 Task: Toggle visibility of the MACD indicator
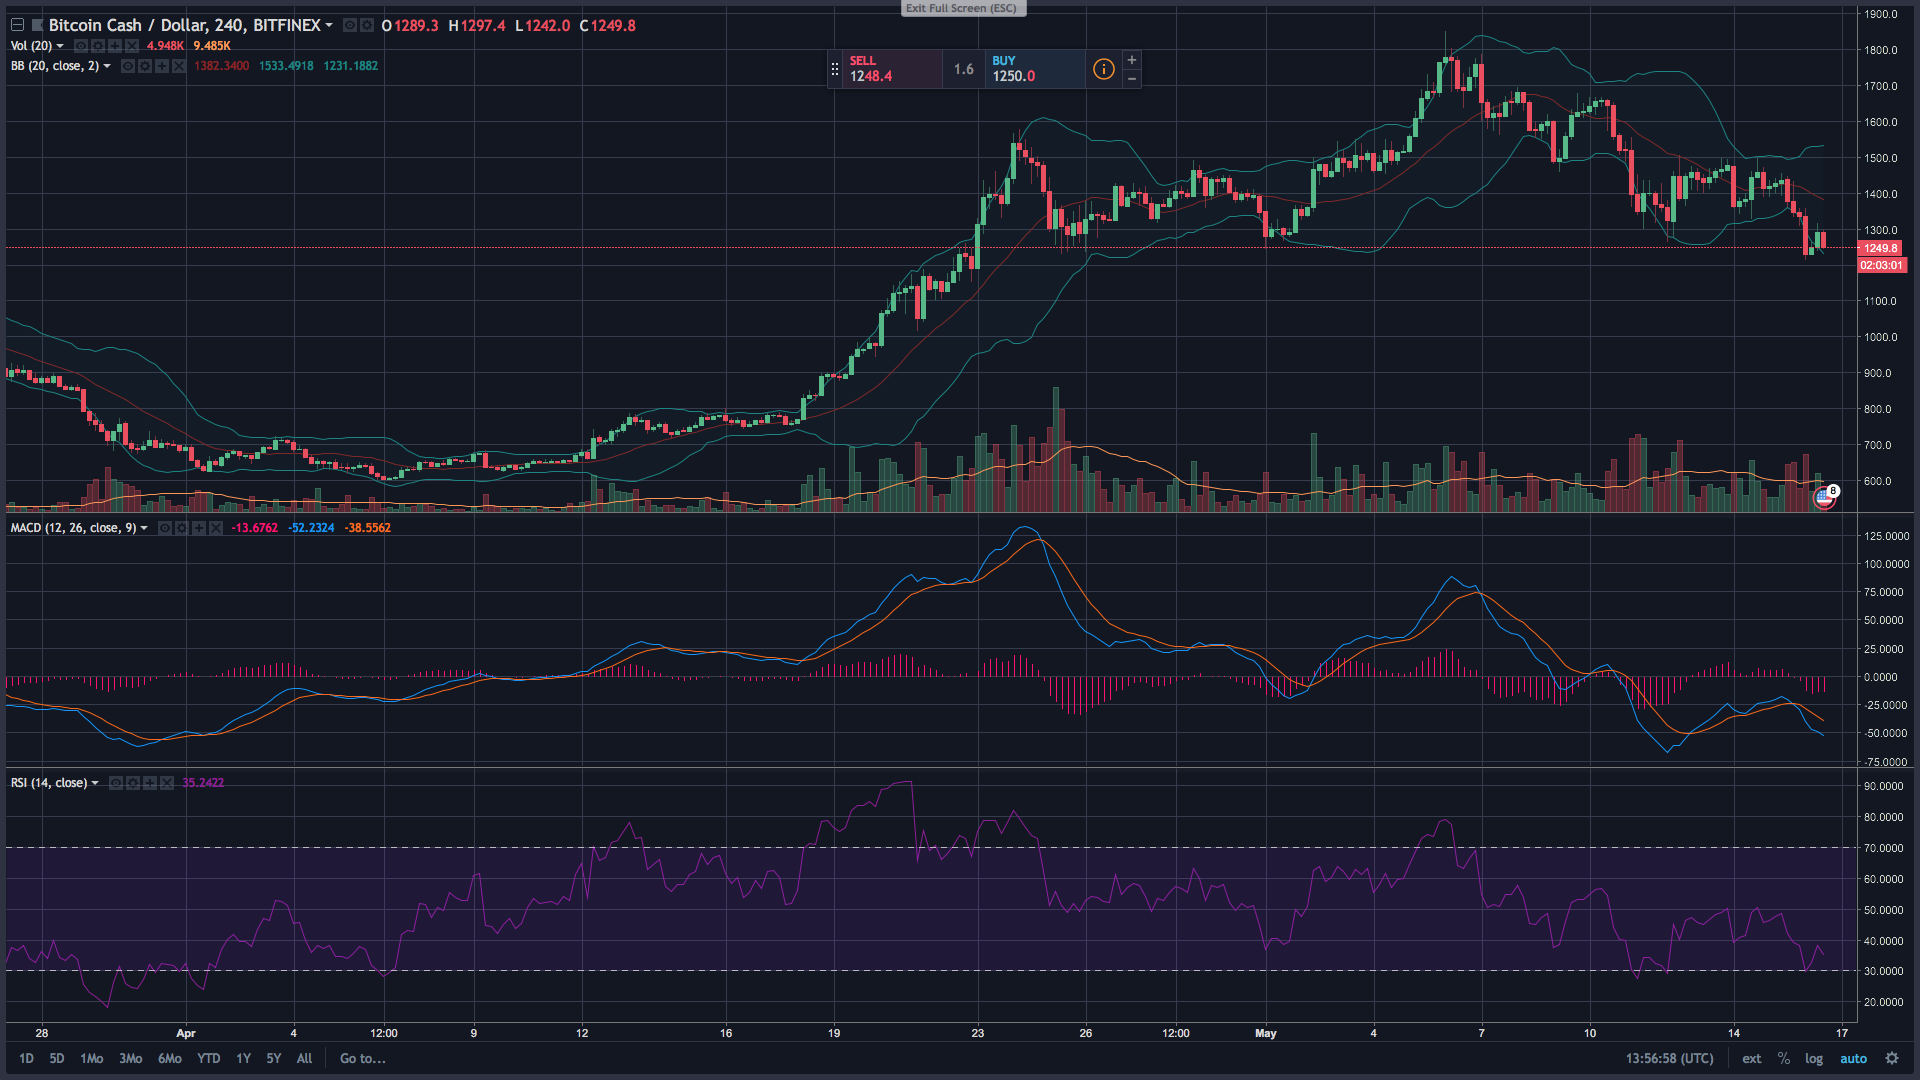coord(165,528)
